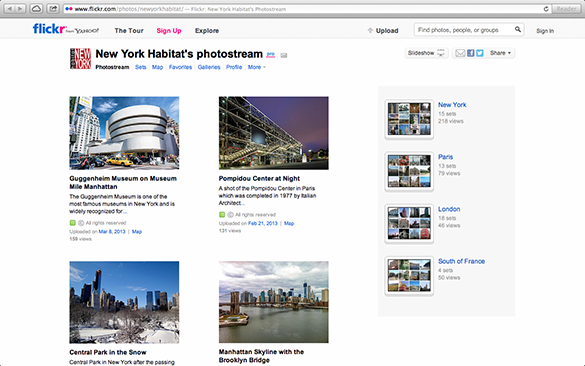Open the Guggenheim Museum photo thumbnail
The image size is (585, 366).
pos(124,133)
